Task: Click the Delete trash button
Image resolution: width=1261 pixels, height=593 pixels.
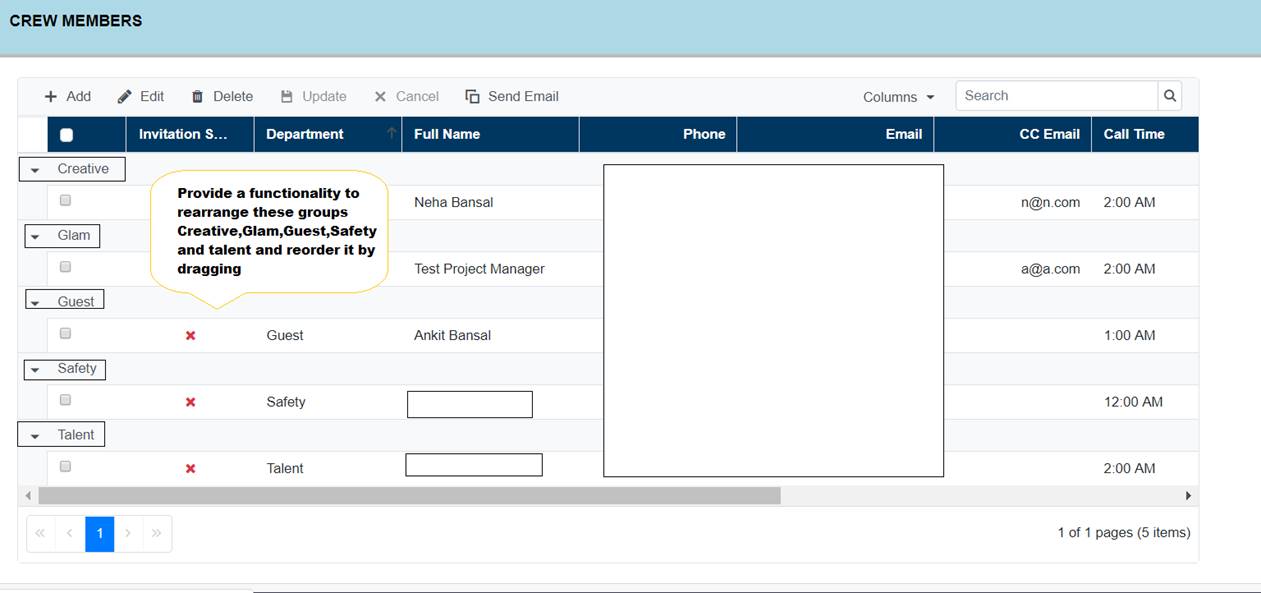Action: [222, 97]
